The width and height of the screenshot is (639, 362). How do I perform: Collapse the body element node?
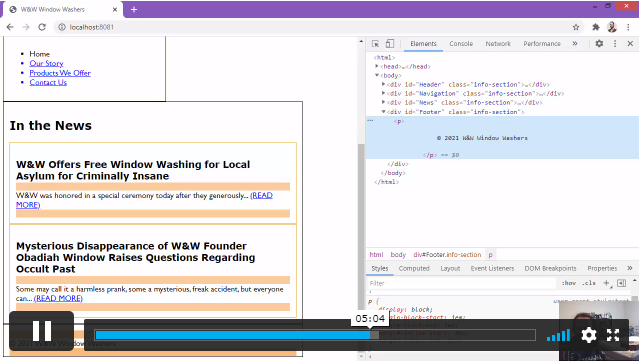tap(377, 75)
